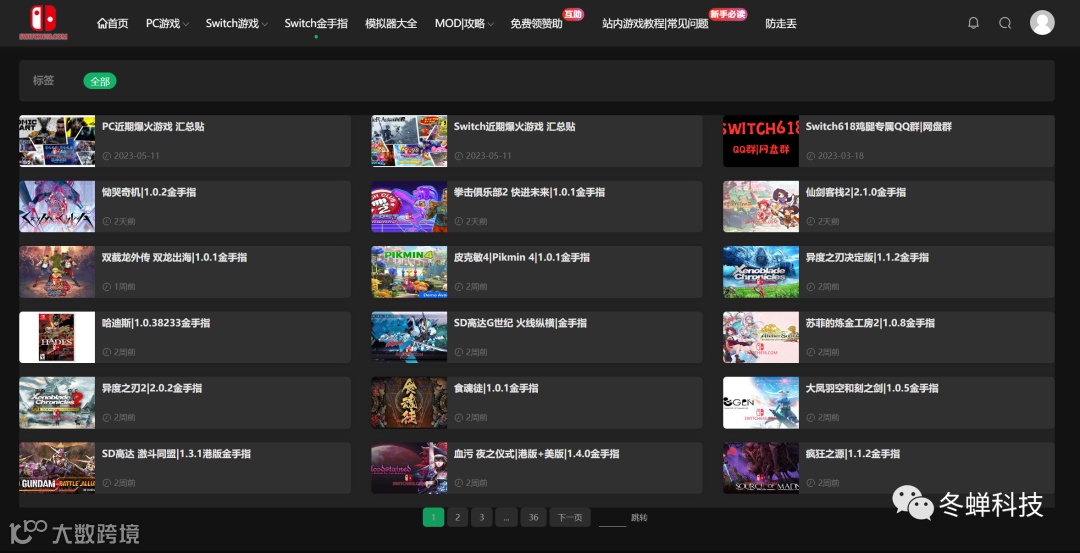Viewport: 1080px width, 553px height.
Task: Open the SWITCH618 QQ群 thumbnail
Action: point(761,140)
